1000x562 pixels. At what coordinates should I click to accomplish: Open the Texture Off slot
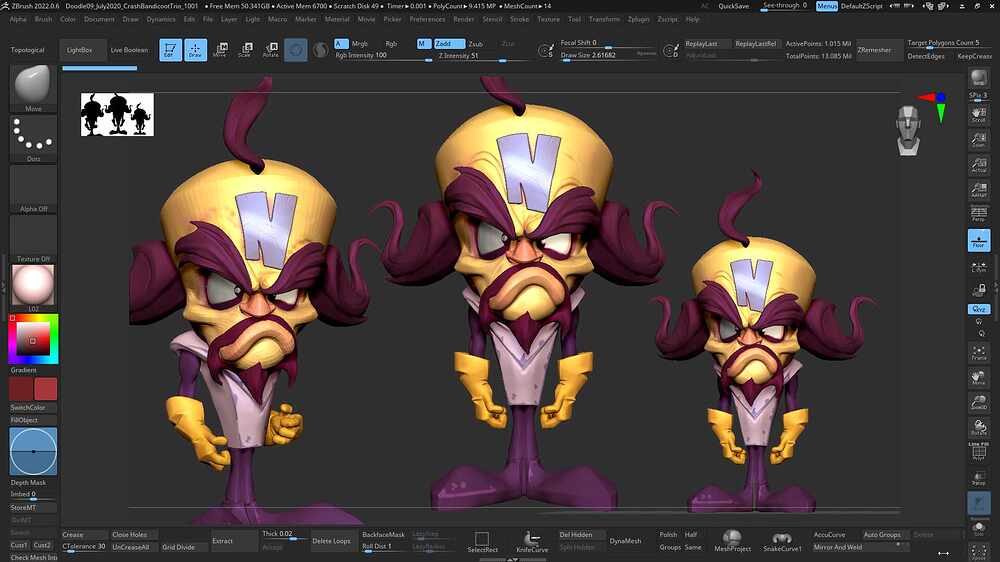click(33, 239)
